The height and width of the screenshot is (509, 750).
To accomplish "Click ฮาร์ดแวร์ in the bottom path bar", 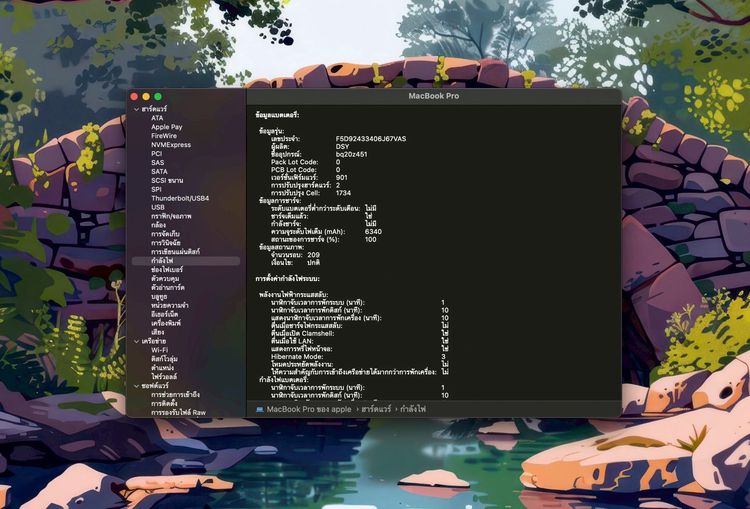I will point(376,409).
